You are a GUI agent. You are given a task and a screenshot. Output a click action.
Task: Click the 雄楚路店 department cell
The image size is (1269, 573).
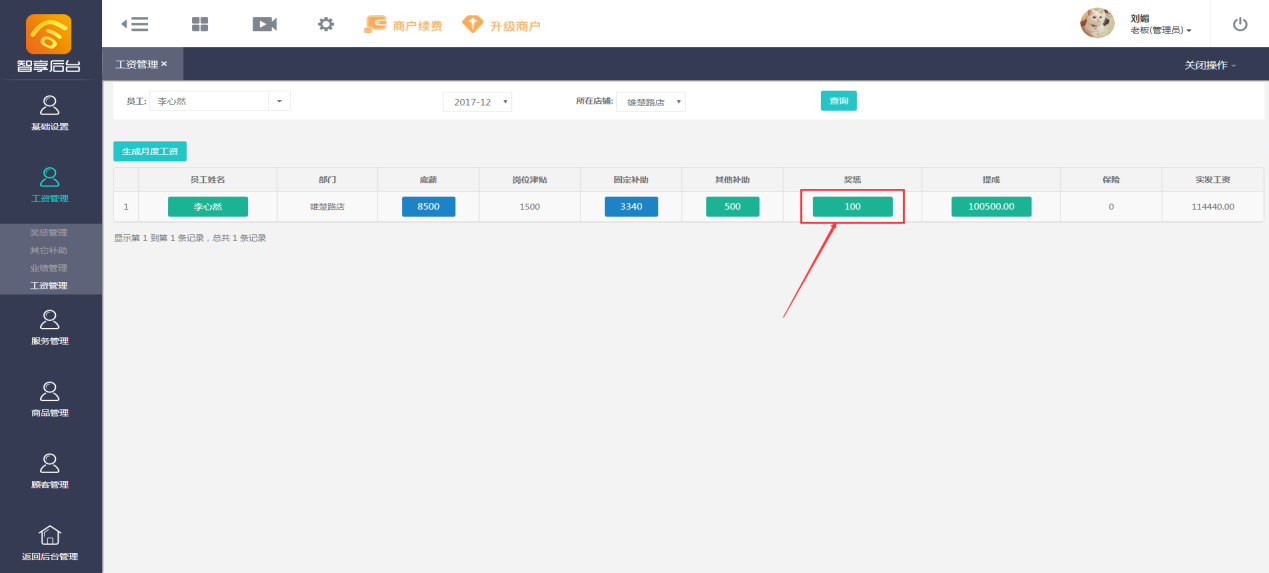click(327, 206)
